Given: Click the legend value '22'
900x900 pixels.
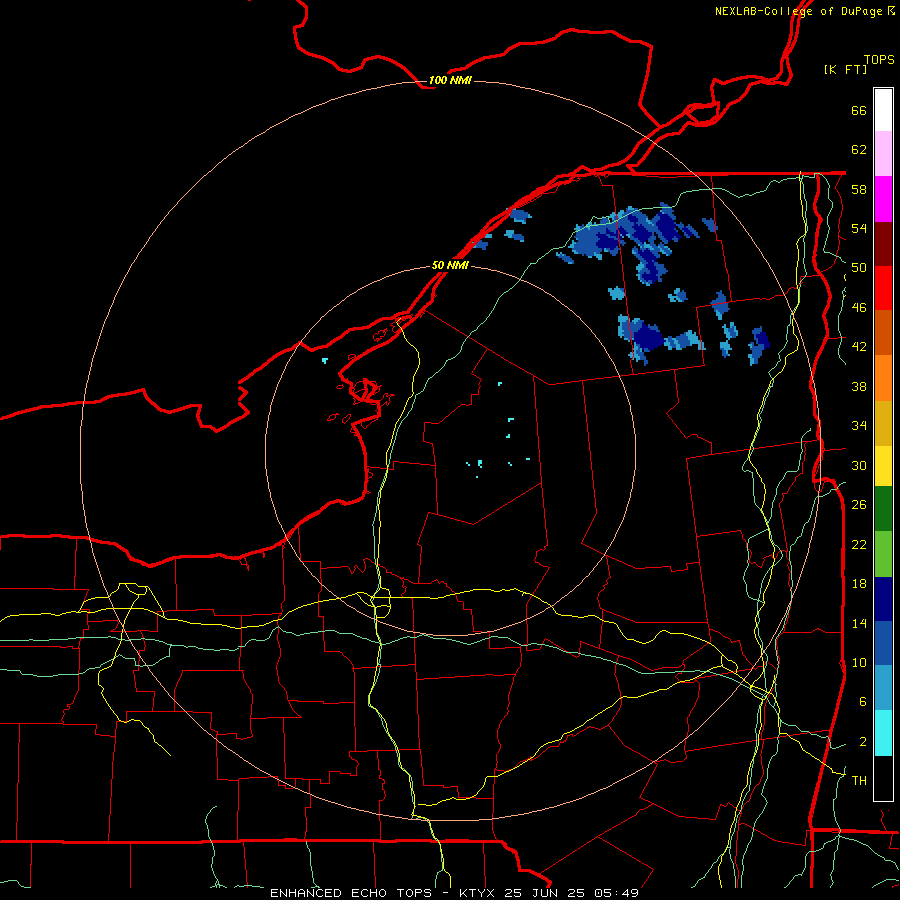Looking at the screenshot, I should pos(859,544).
